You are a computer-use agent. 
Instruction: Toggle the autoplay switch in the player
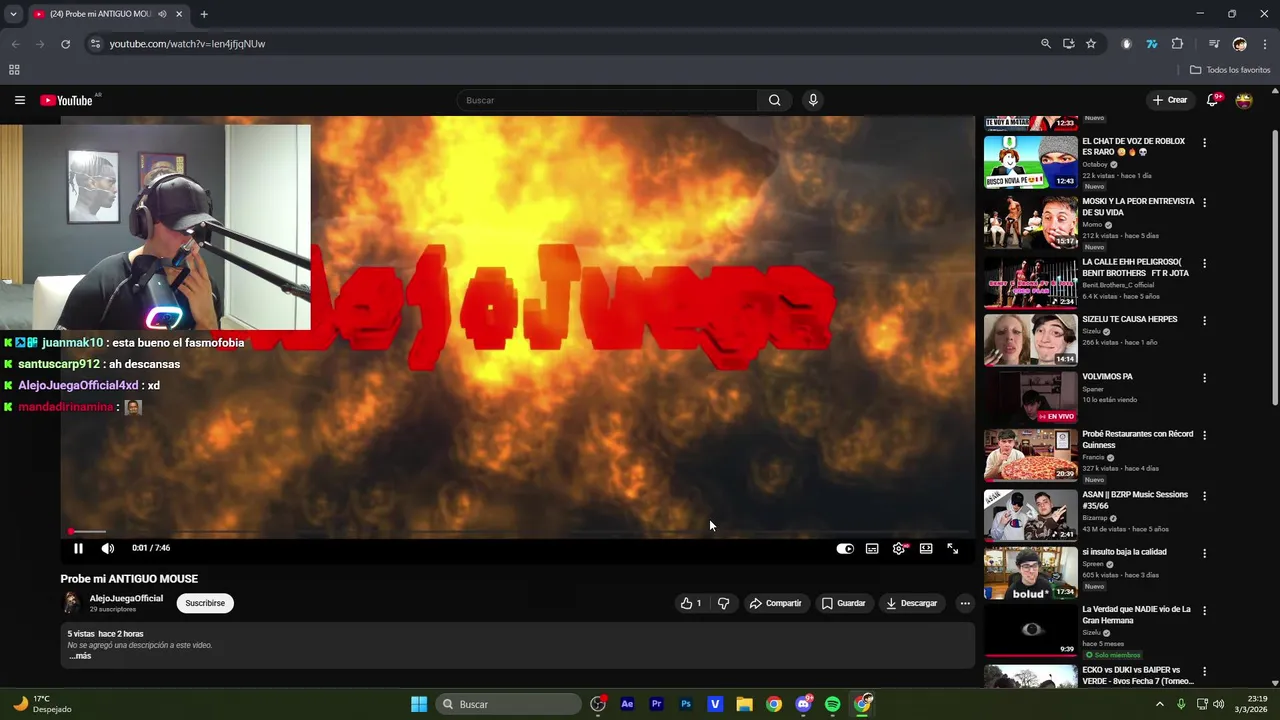click(845, 548)
